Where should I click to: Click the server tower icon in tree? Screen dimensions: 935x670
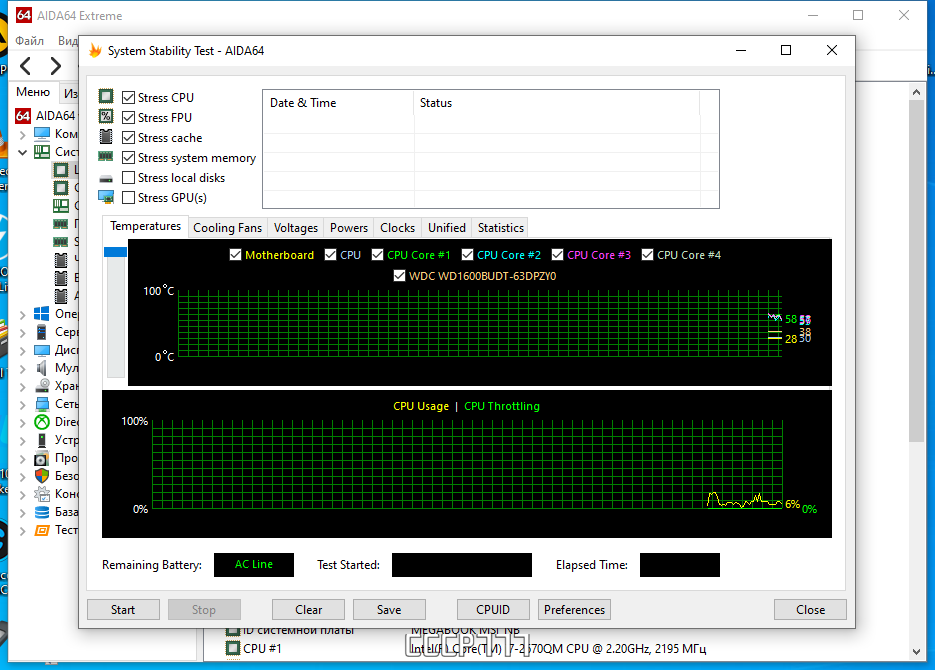coord(42,331)
